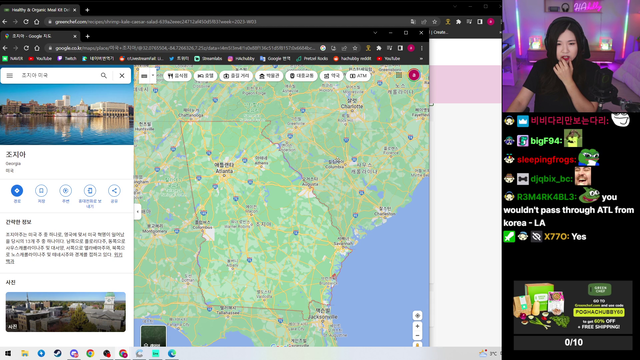This screenshot has width=640, height=360.
Task: Click the small keyboard icon left of the chips
Action: coord(144,76)
